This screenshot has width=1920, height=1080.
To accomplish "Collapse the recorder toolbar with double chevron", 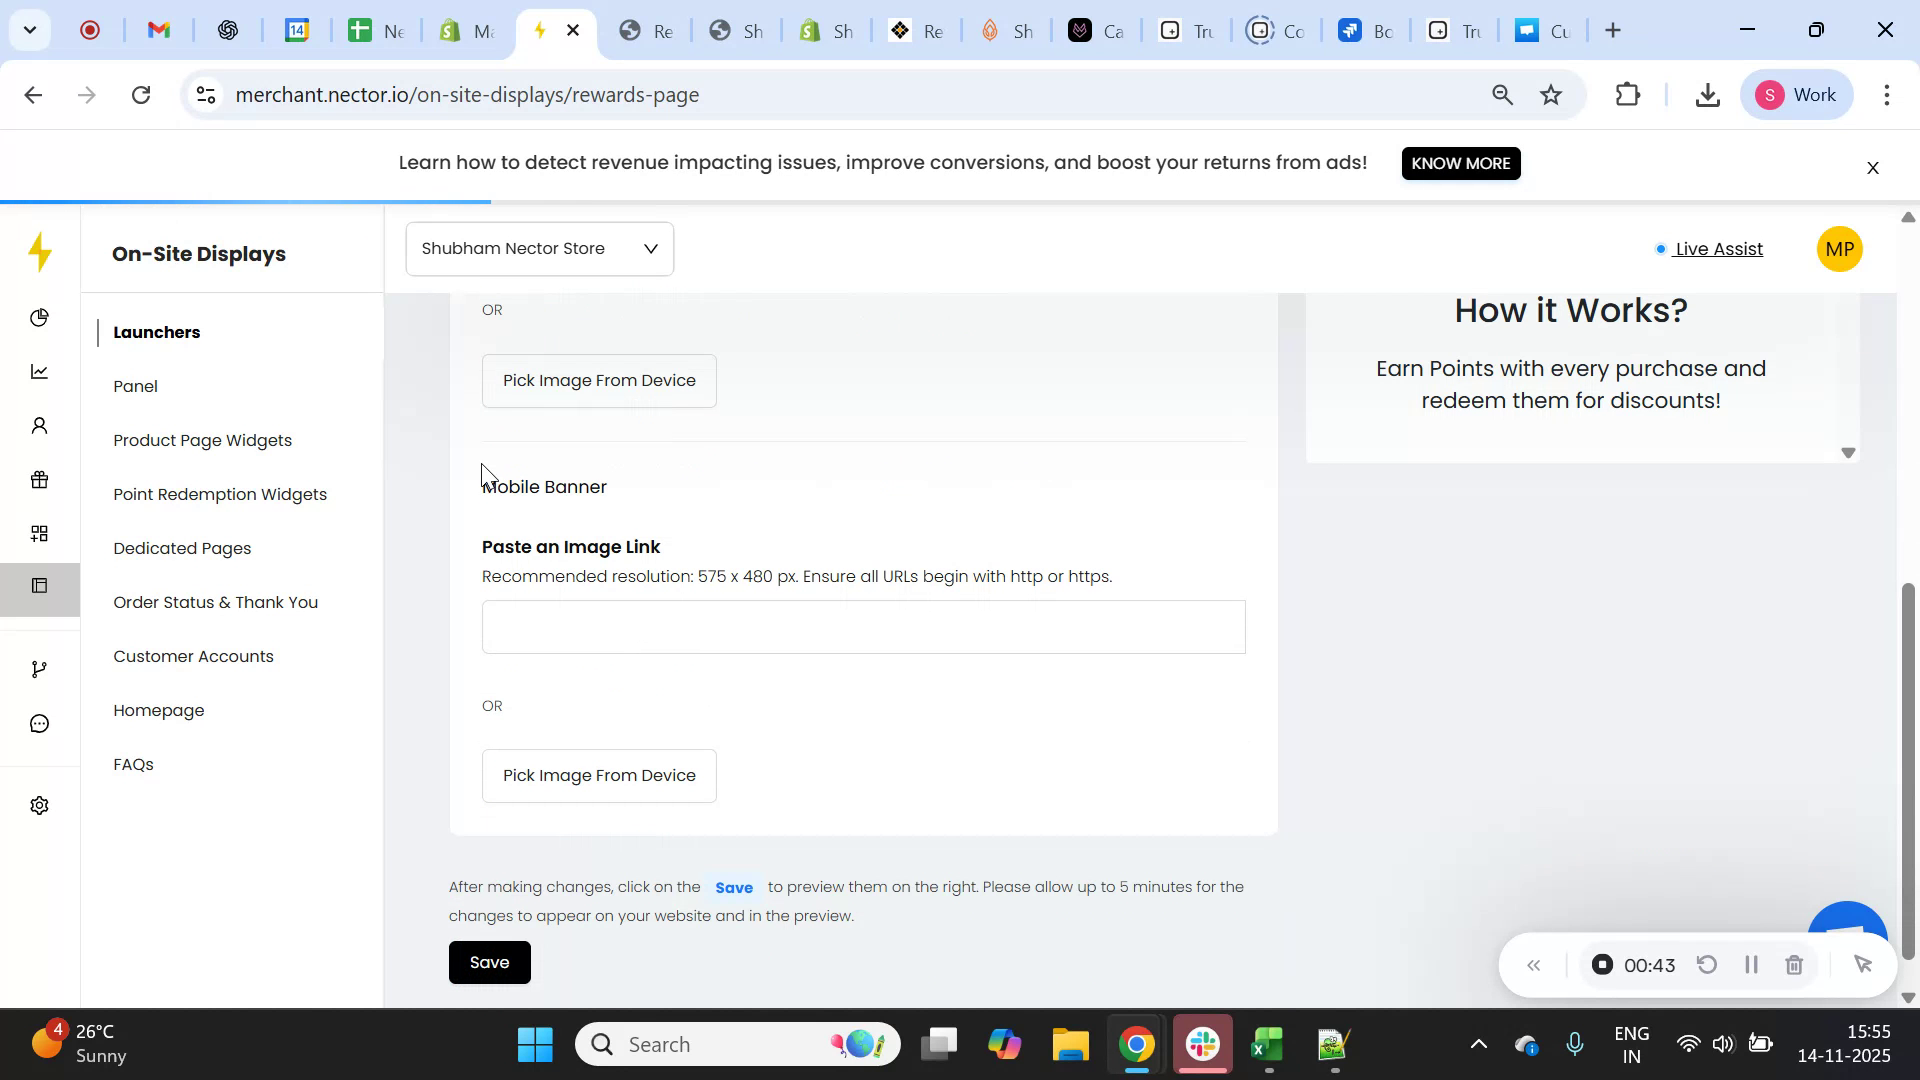I will pyautogui.click(x=1534, y=964).
